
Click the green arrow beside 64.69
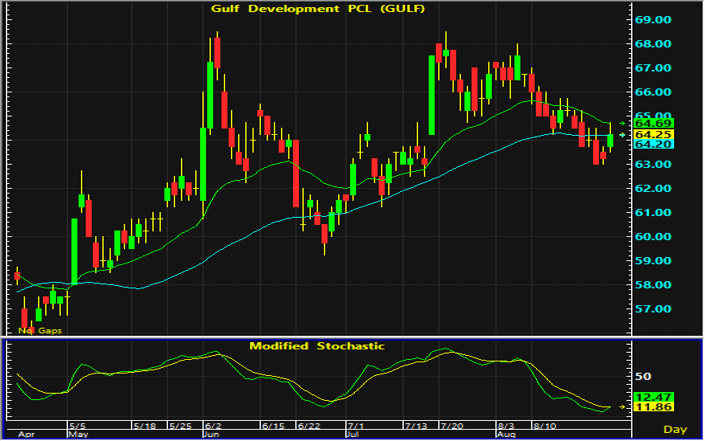(x=622, y=123)
